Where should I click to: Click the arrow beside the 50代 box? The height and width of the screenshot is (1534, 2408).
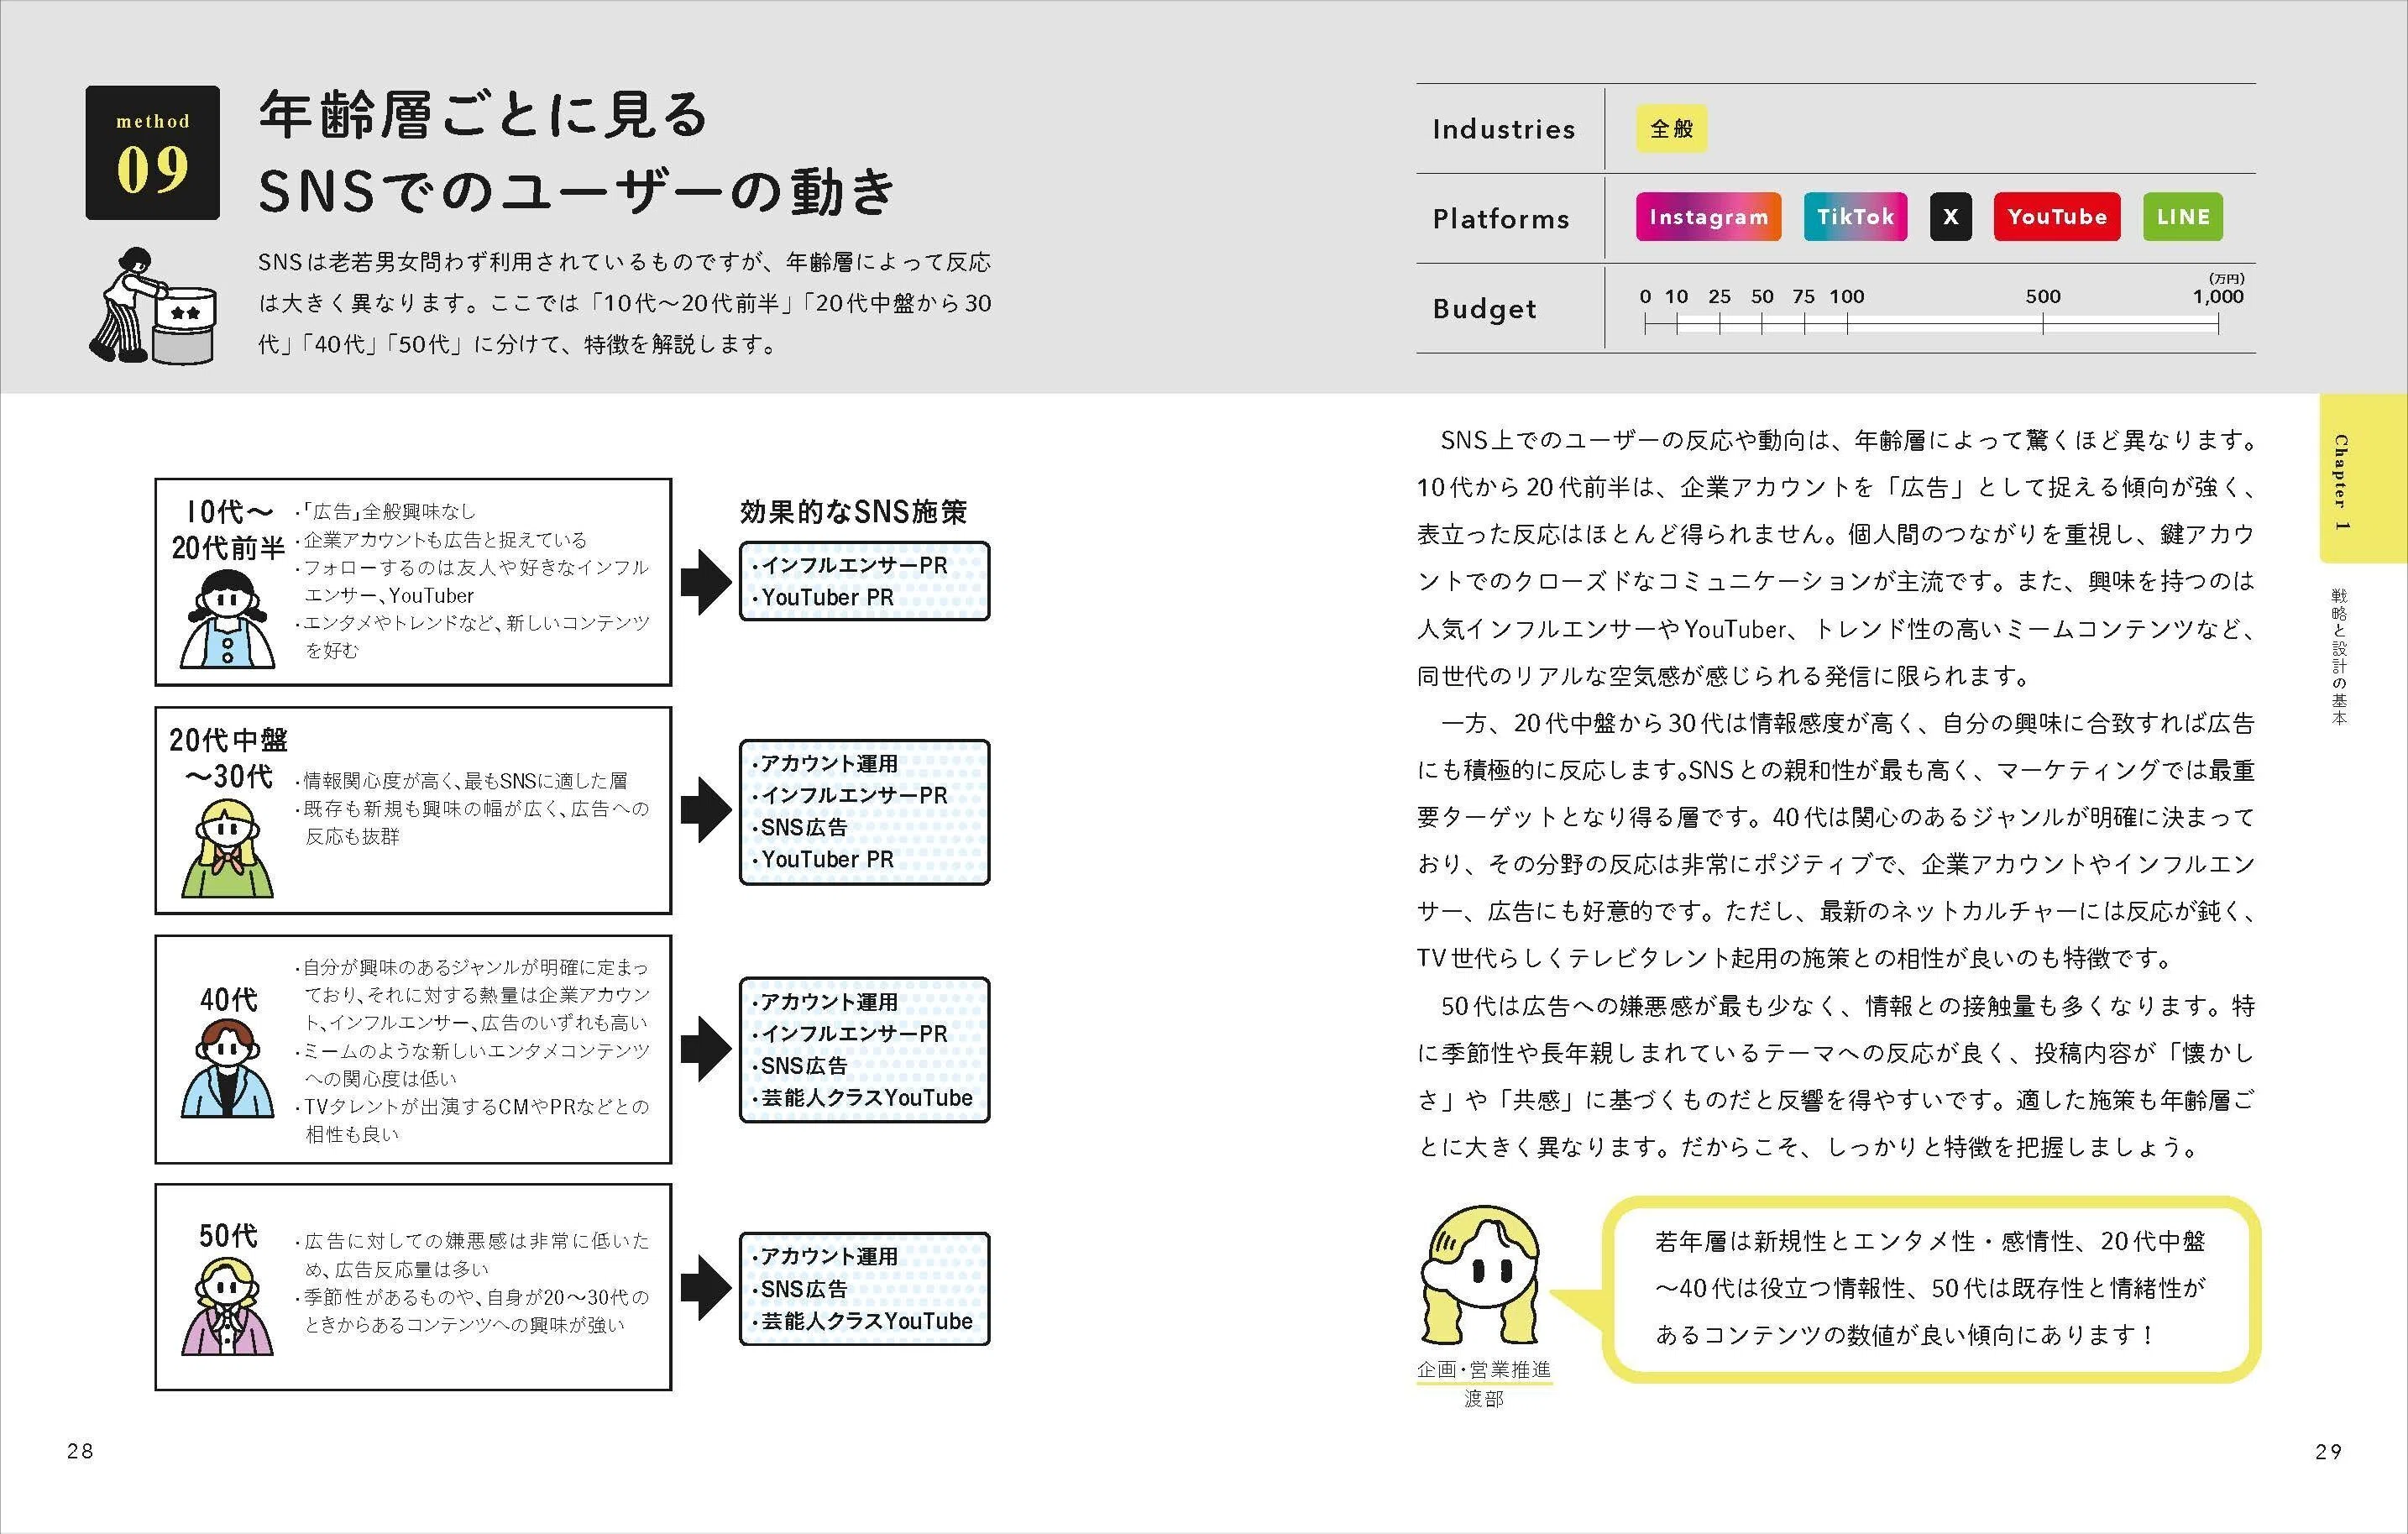[x=706, y=1288]
